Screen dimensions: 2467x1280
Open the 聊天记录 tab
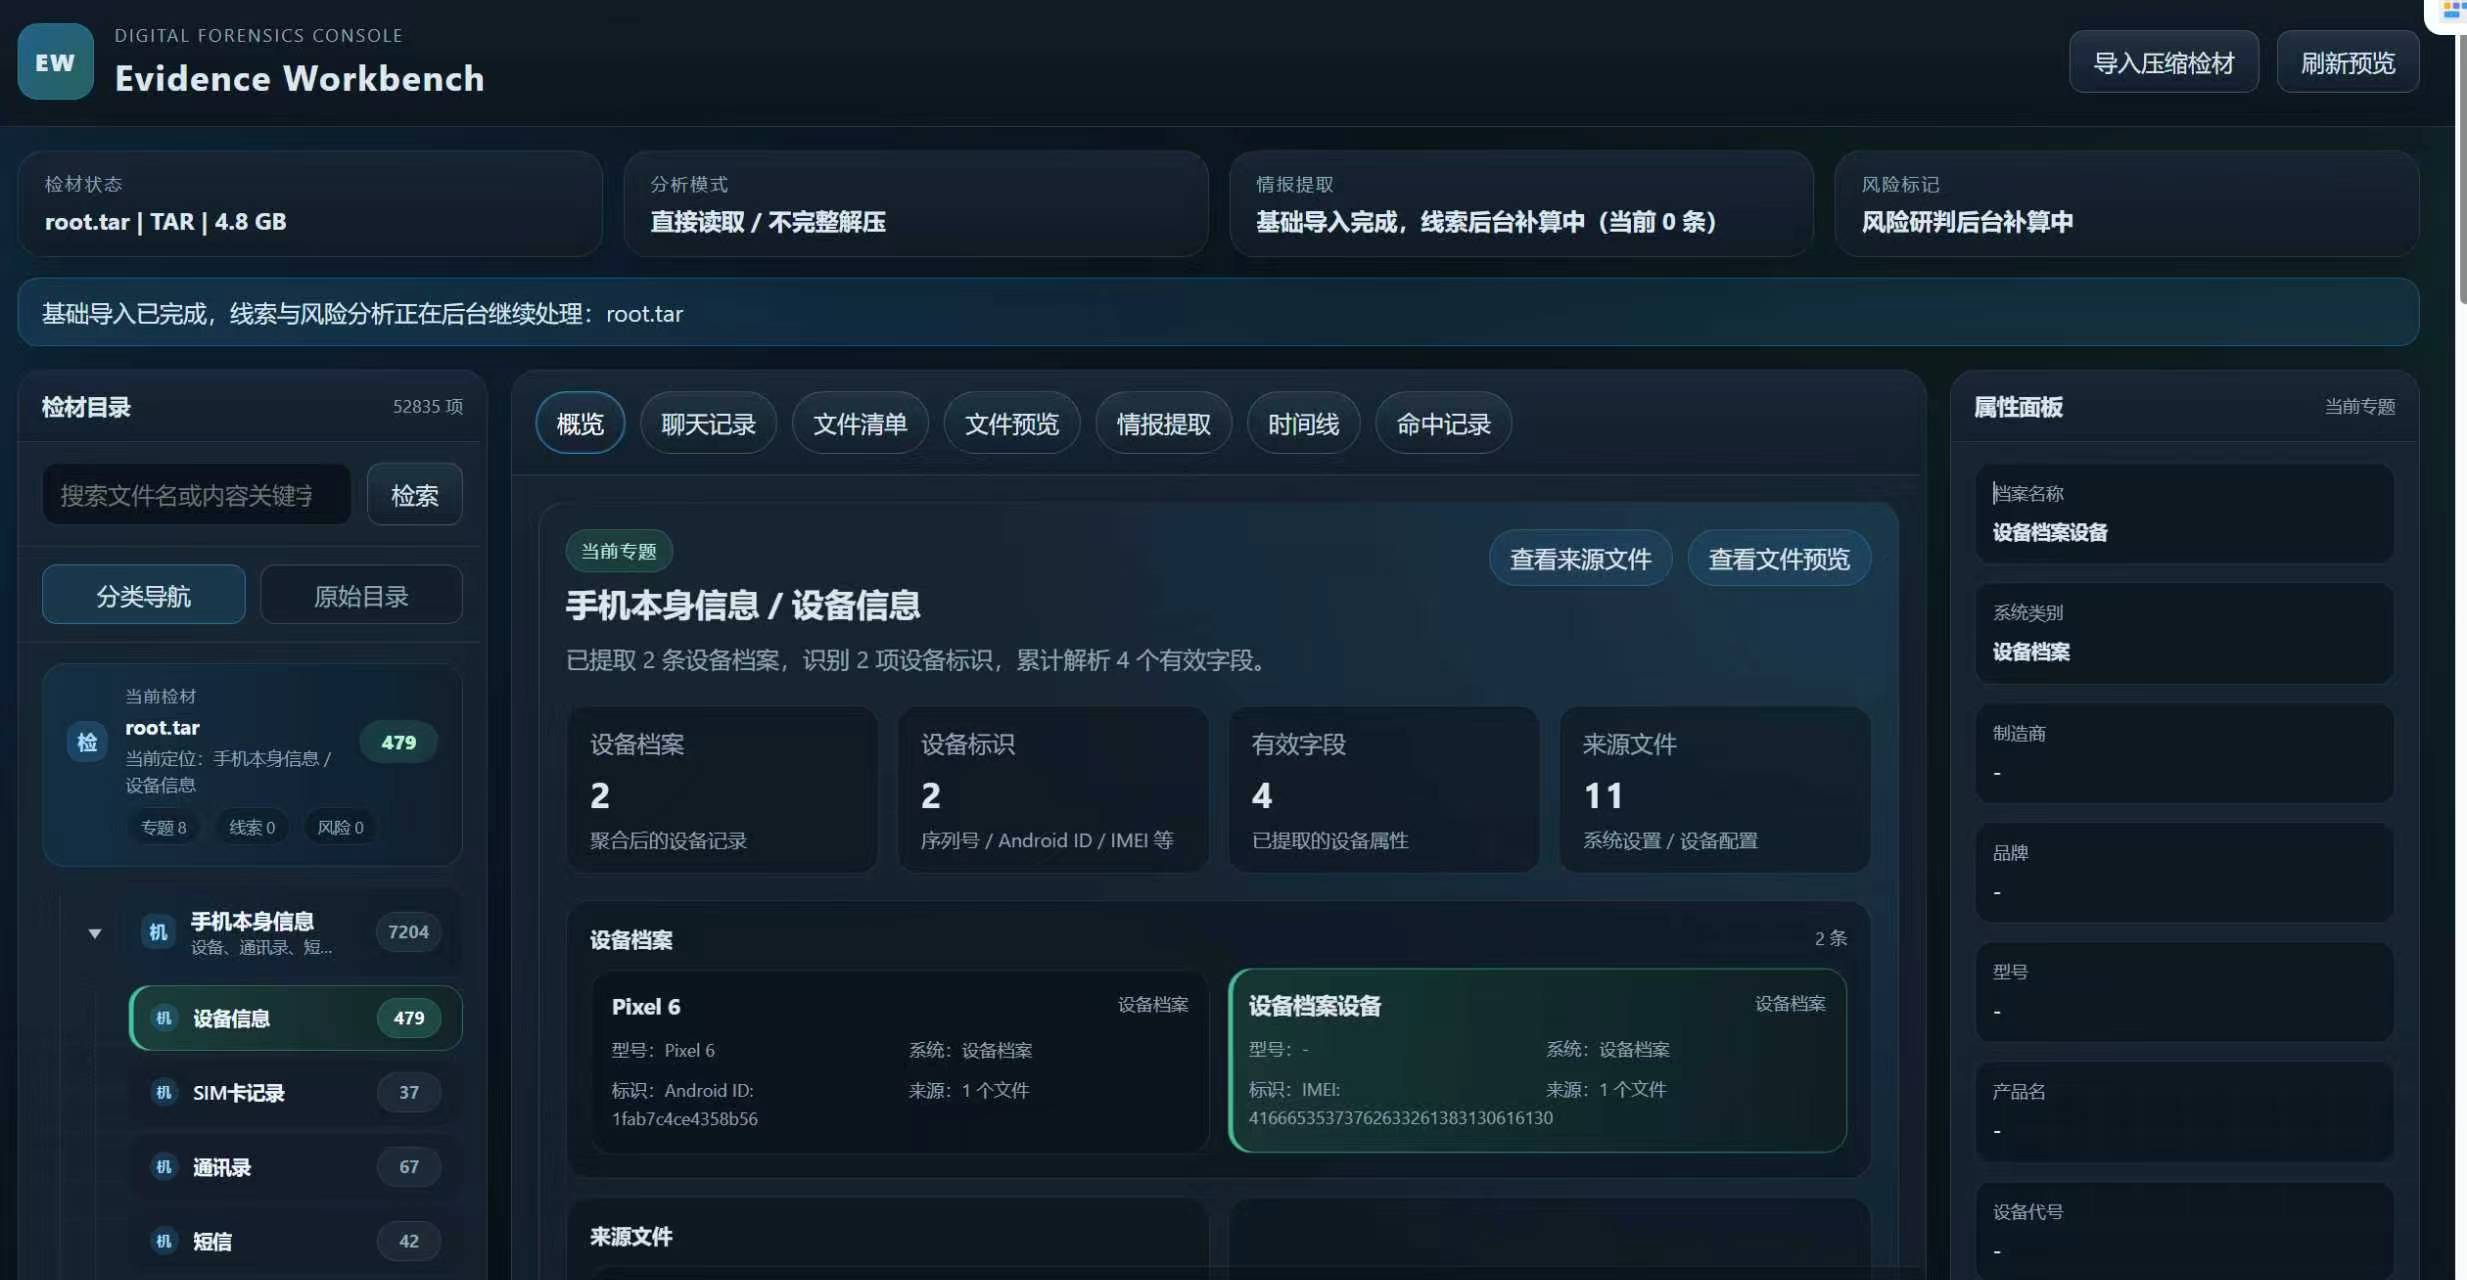(x=708, y=424)
